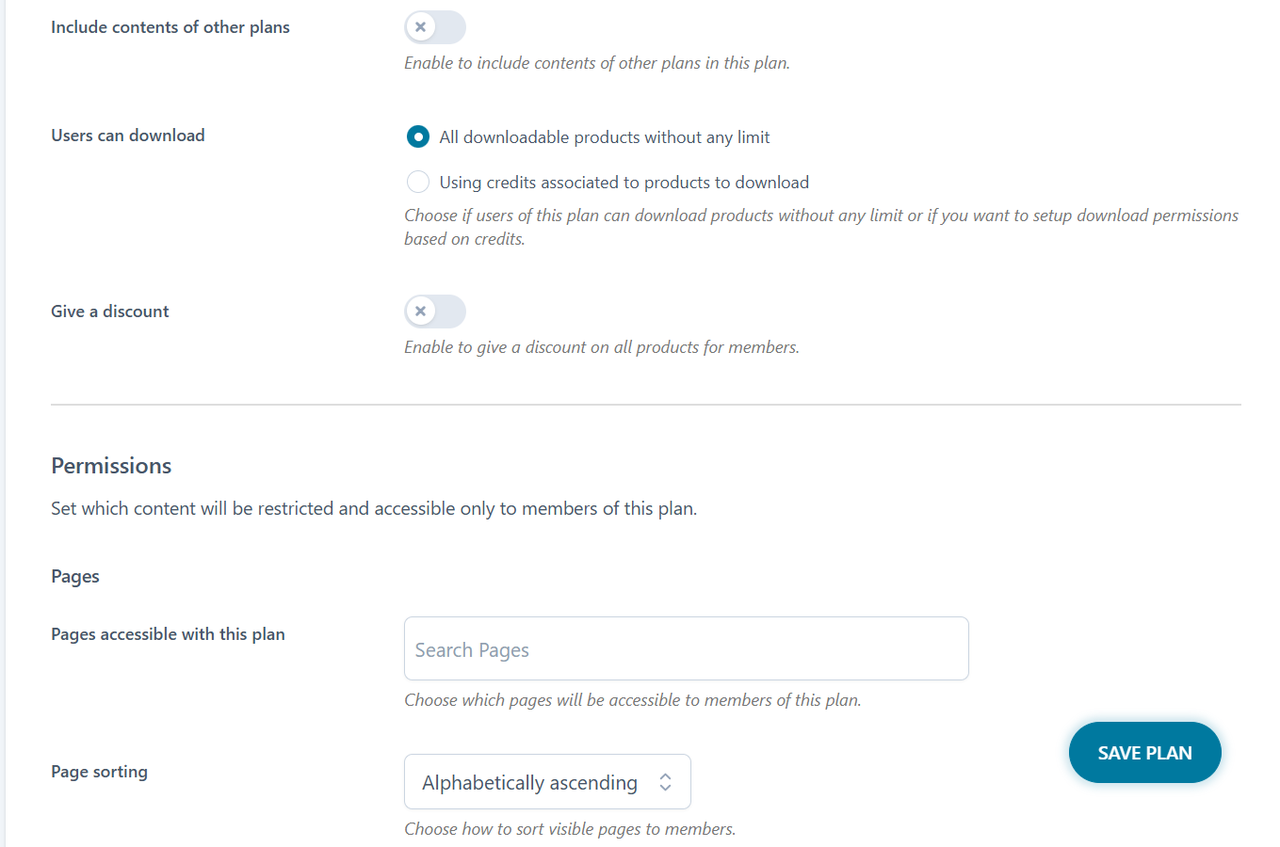
Task: Click the x icon in Give a discount toggle
Action: 421,311
